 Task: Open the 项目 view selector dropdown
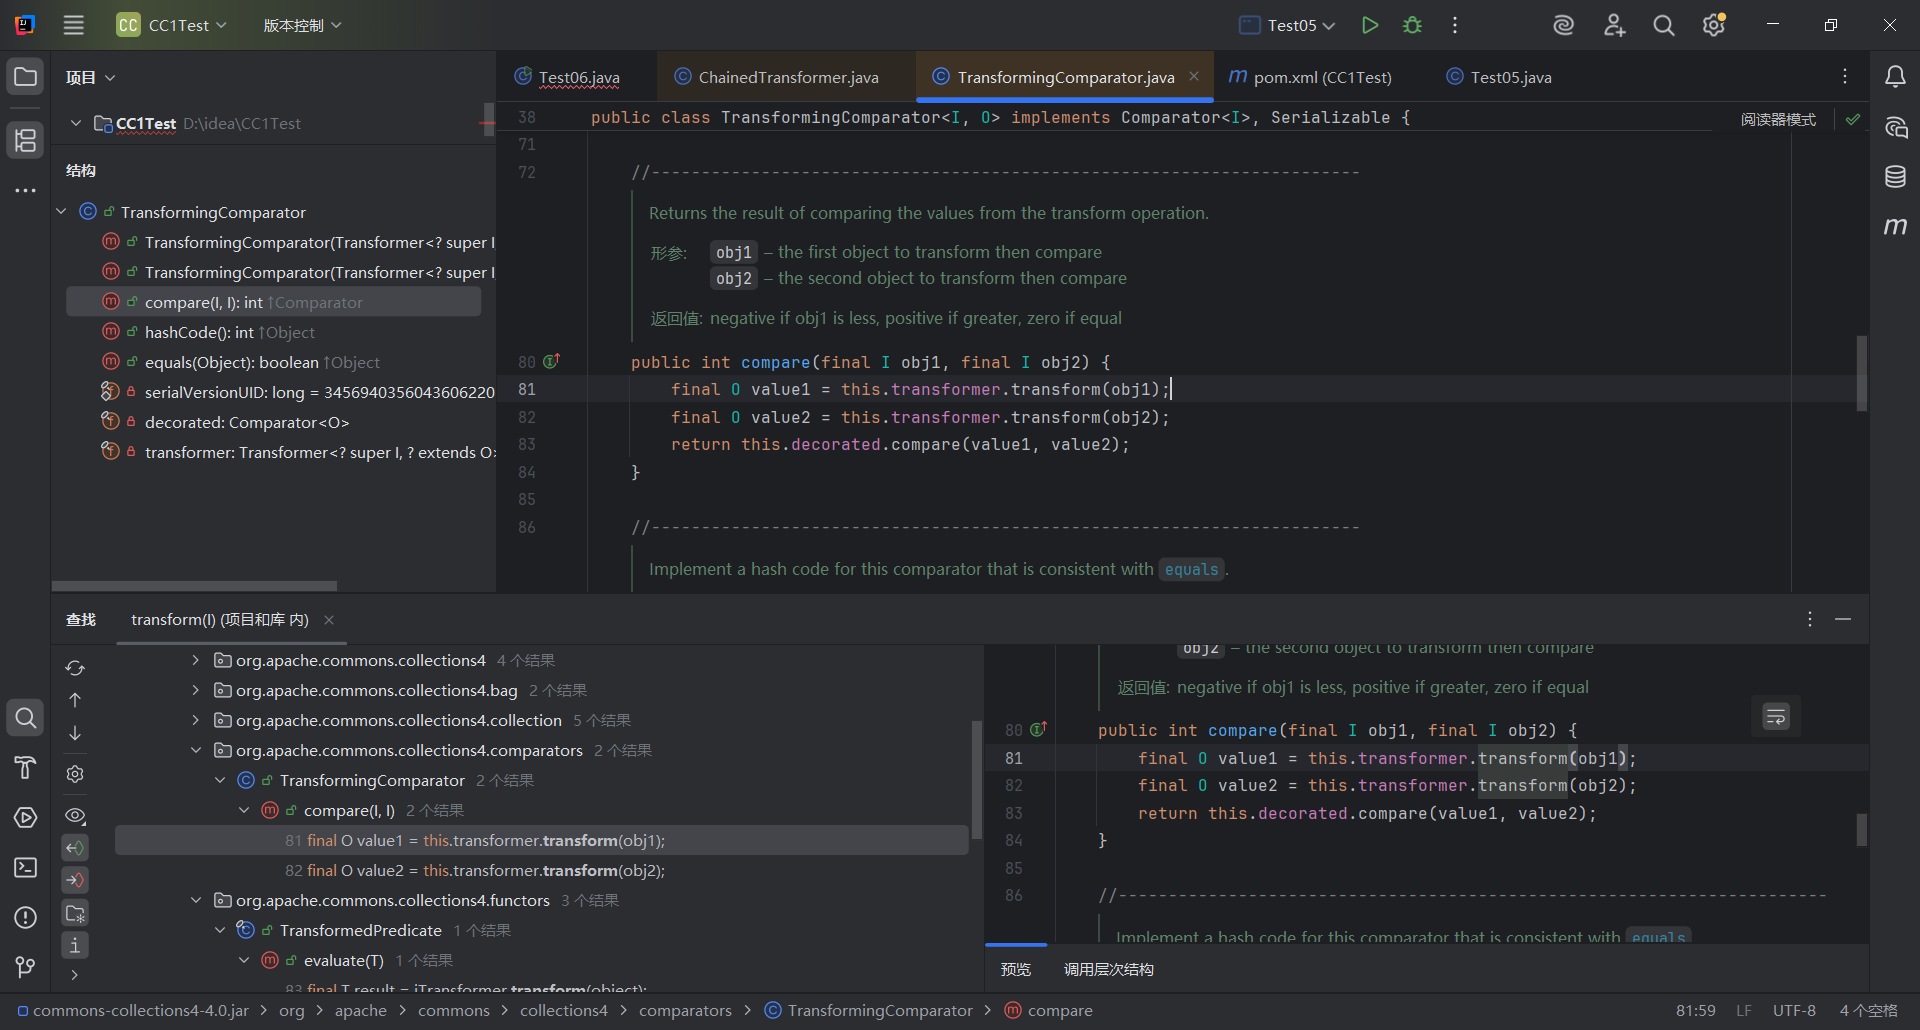[x=91, y=77]
